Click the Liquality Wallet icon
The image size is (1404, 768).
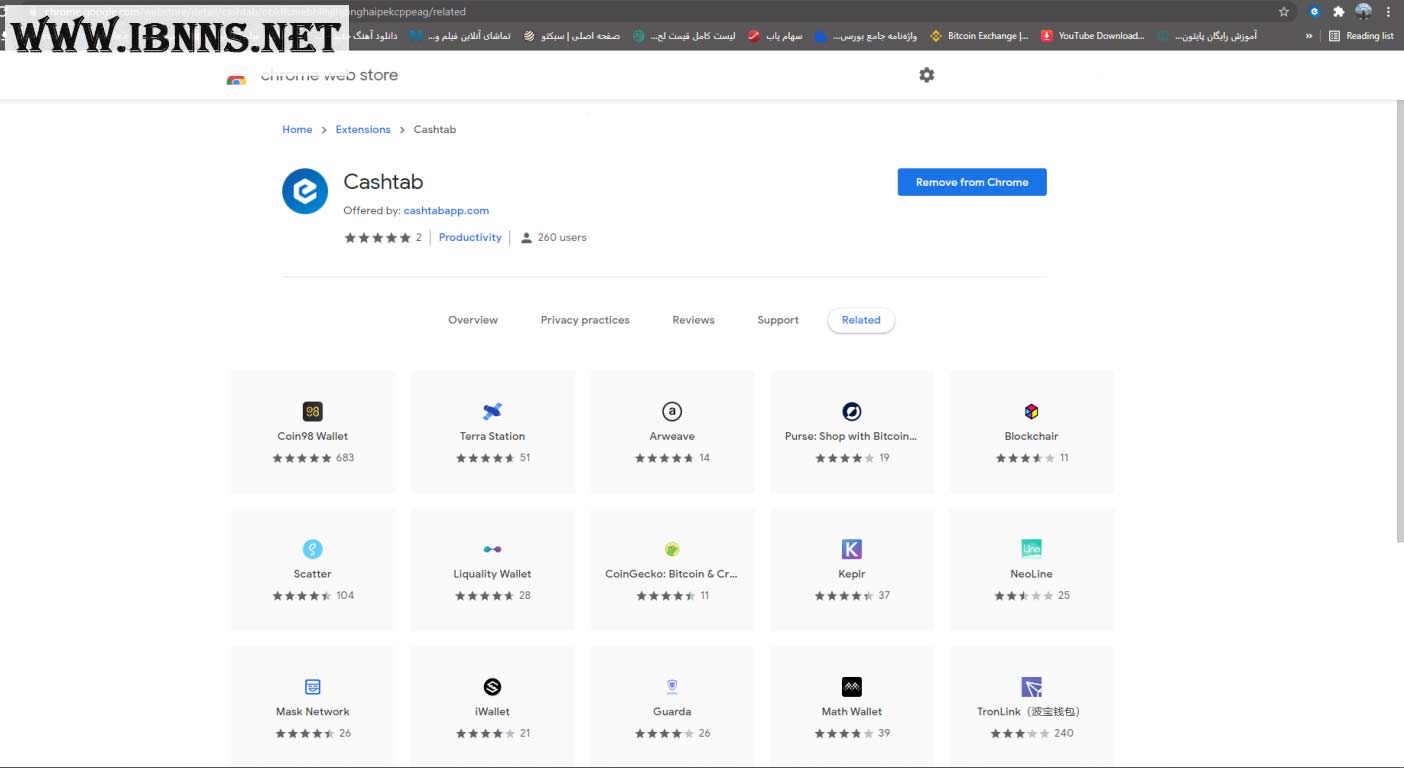[492, 549]
